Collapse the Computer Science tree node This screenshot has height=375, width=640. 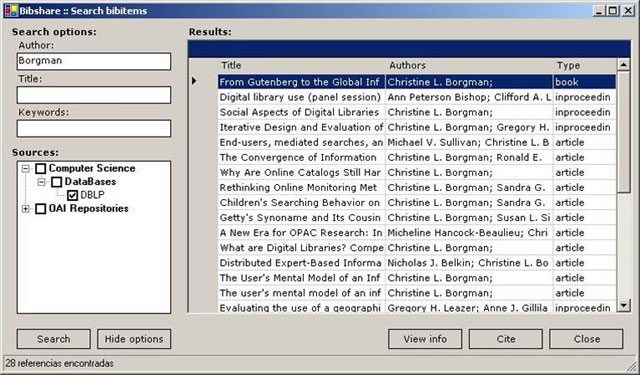point(25,169)
